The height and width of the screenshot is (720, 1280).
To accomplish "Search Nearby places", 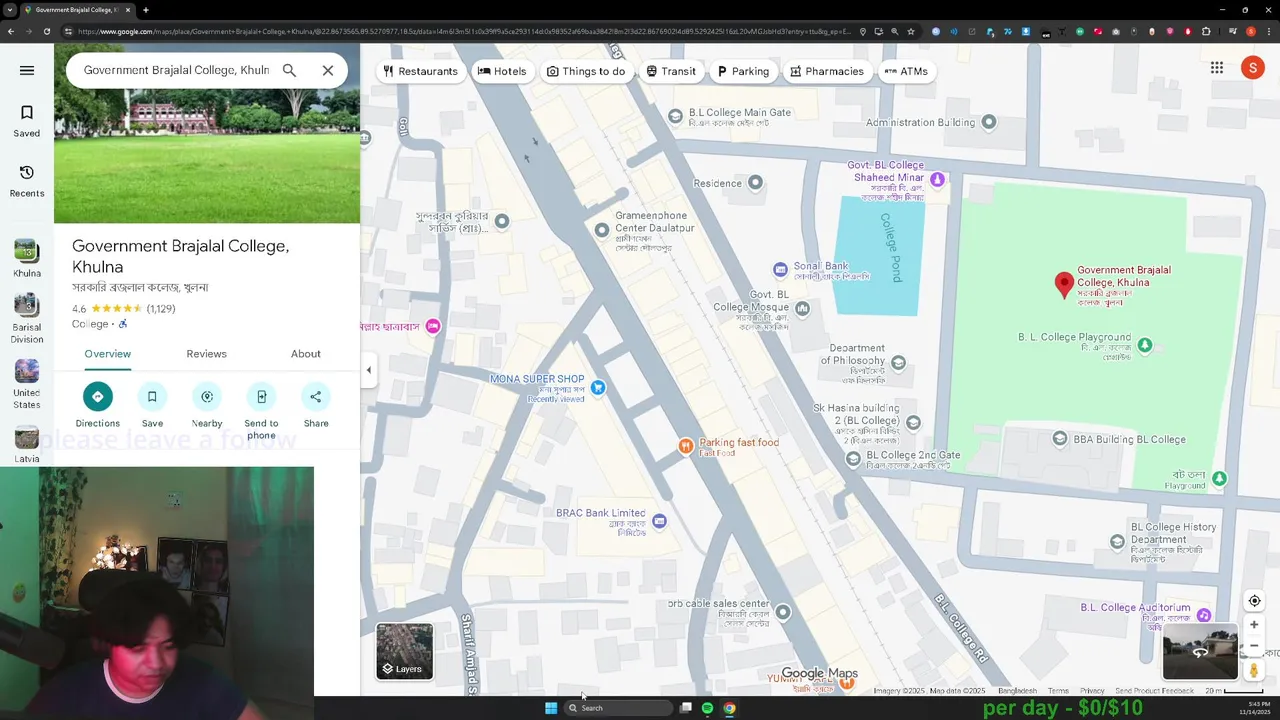I will 207,405.
